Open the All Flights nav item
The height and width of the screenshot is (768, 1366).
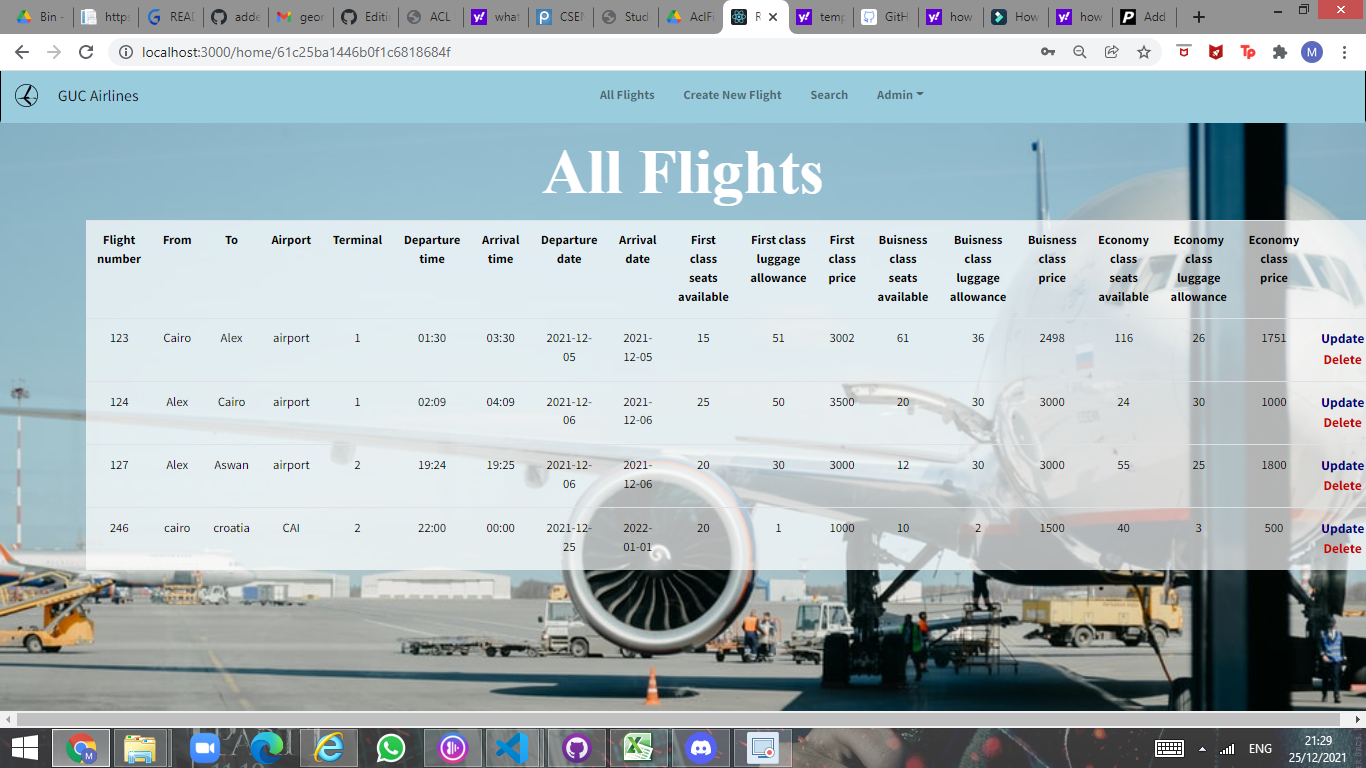click(x=627, y=95)
